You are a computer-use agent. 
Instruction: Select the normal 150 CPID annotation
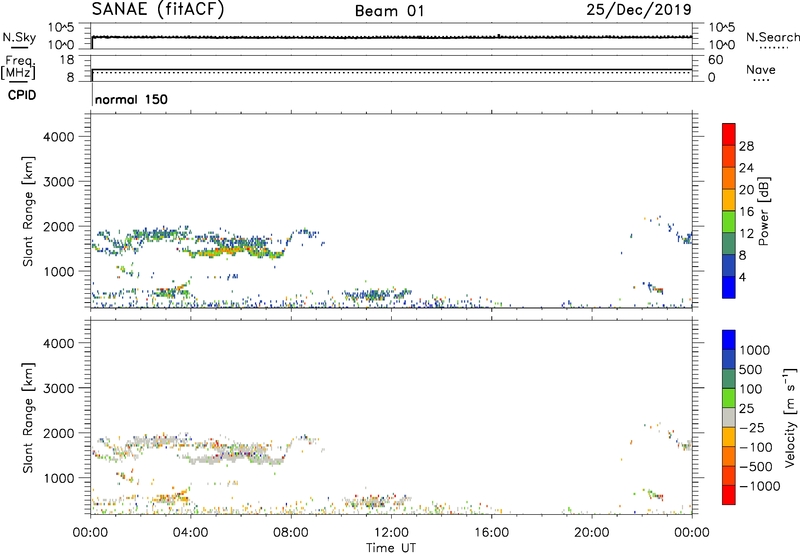pos(131,99)
